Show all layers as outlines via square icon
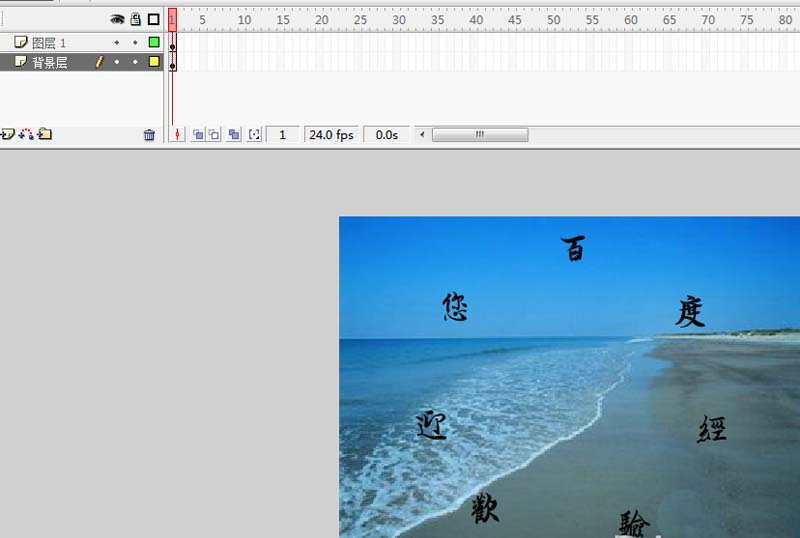This screenshot has height=538, width=800. (153, 19)
